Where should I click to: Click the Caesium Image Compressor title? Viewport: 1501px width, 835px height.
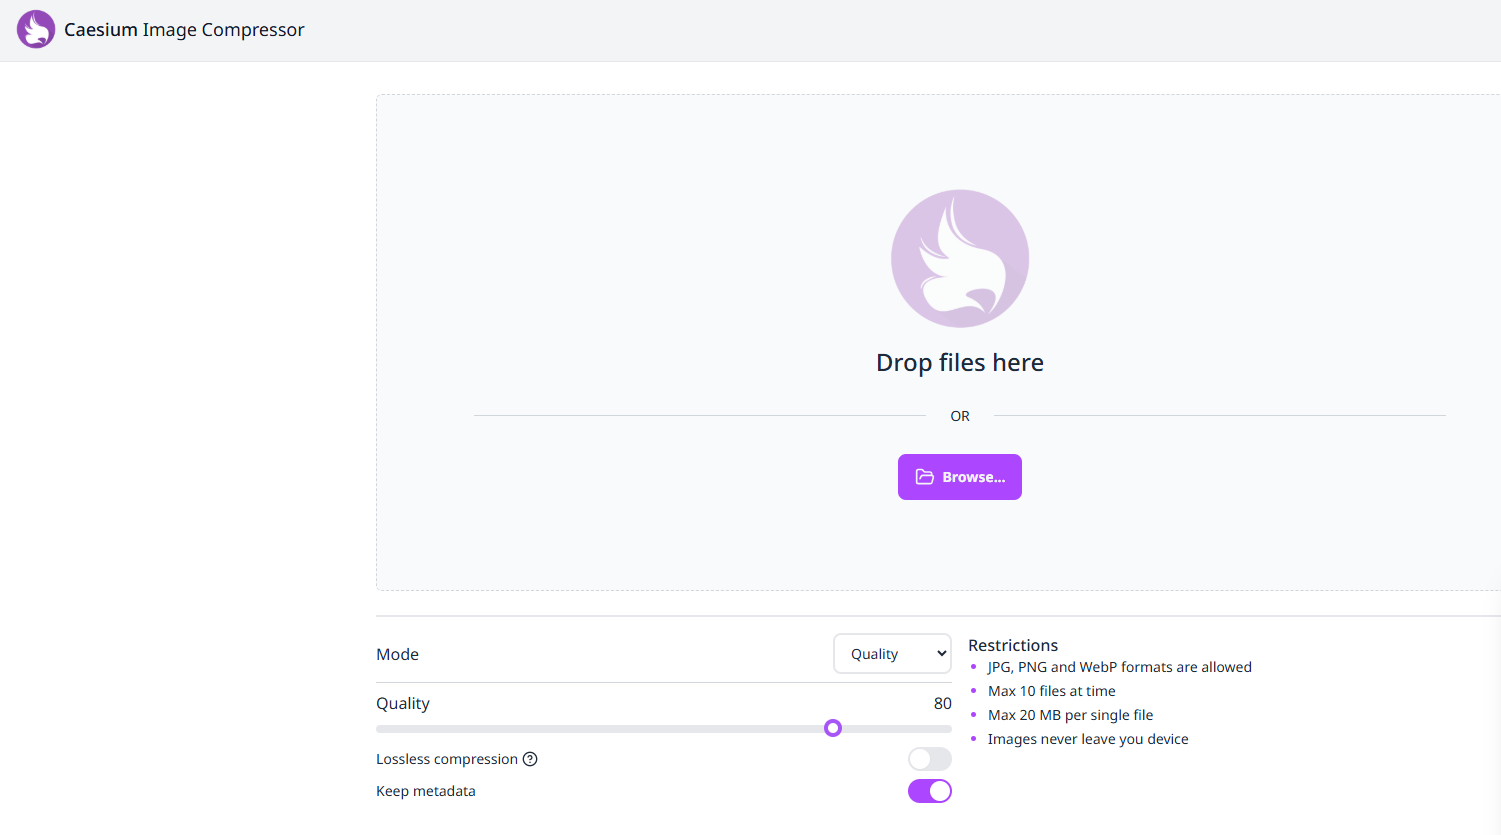coord(184,29)
